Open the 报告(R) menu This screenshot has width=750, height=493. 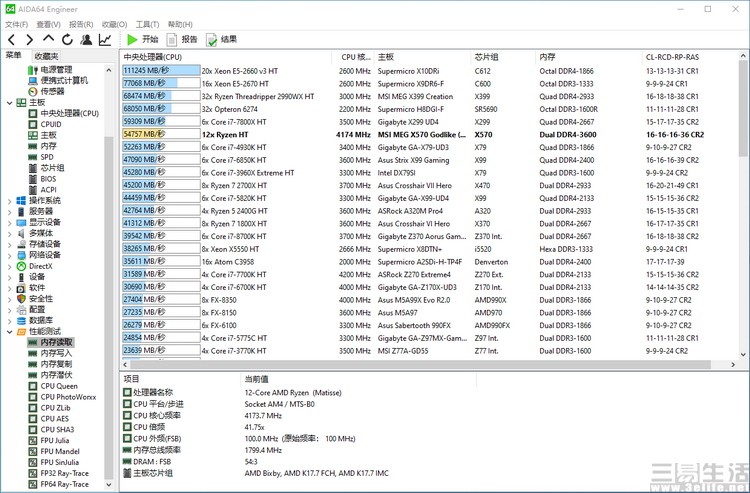81,24
